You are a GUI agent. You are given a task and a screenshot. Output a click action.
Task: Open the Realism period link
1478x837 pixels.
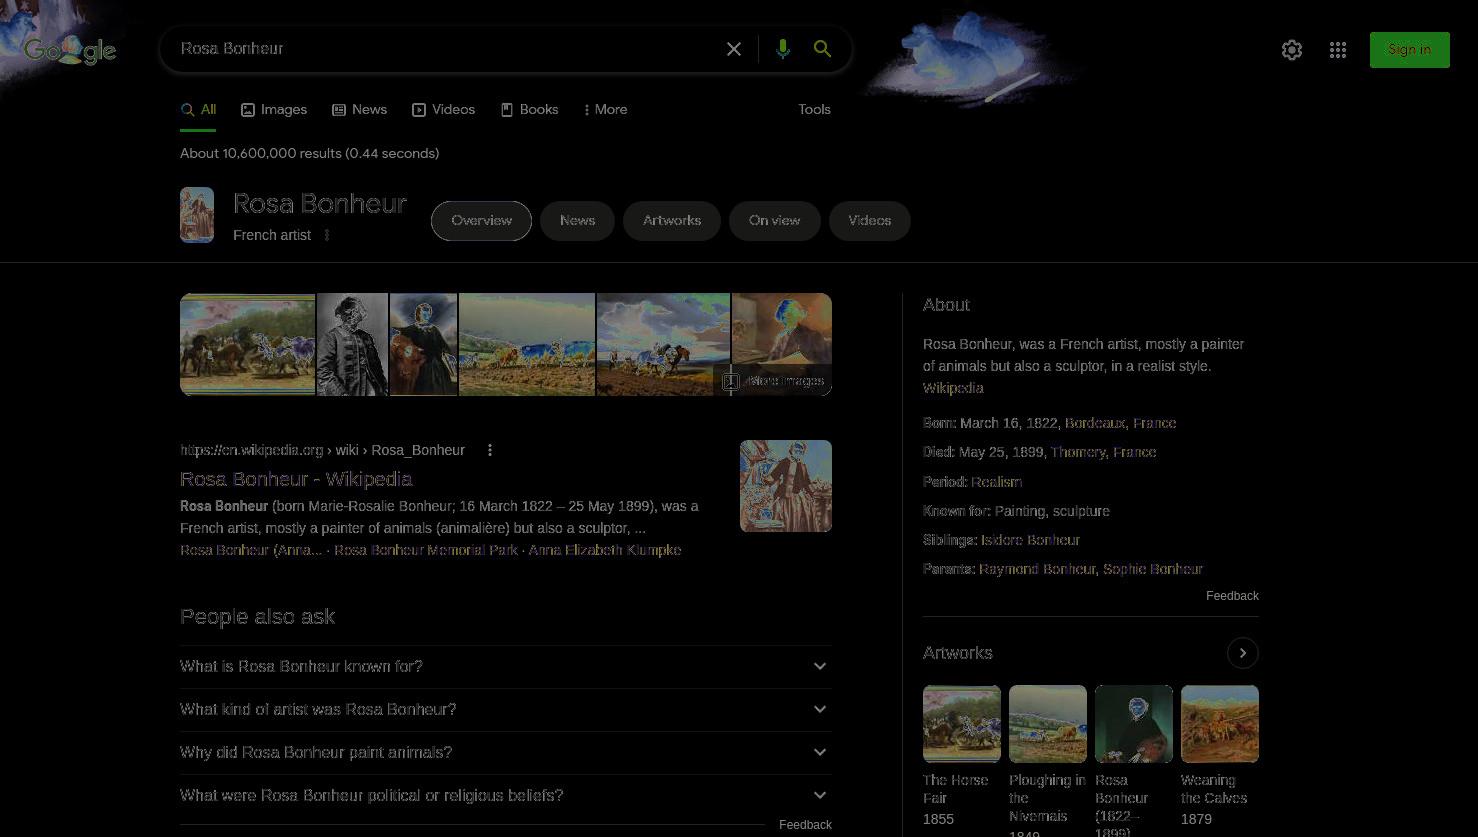pyautogui.click(x=996, y=482)
